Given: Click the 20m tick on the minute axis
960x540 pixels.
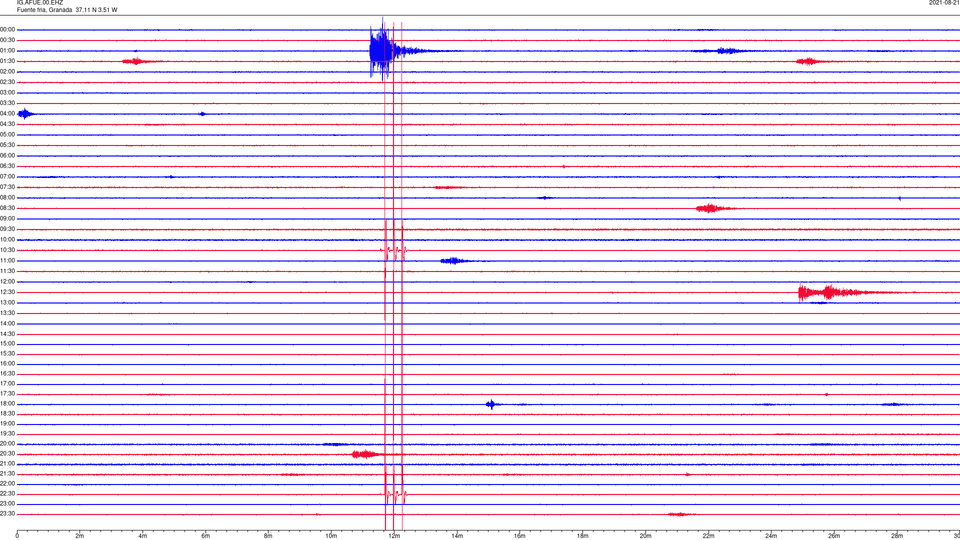Looking at the screenshot, I should [645, 536].
